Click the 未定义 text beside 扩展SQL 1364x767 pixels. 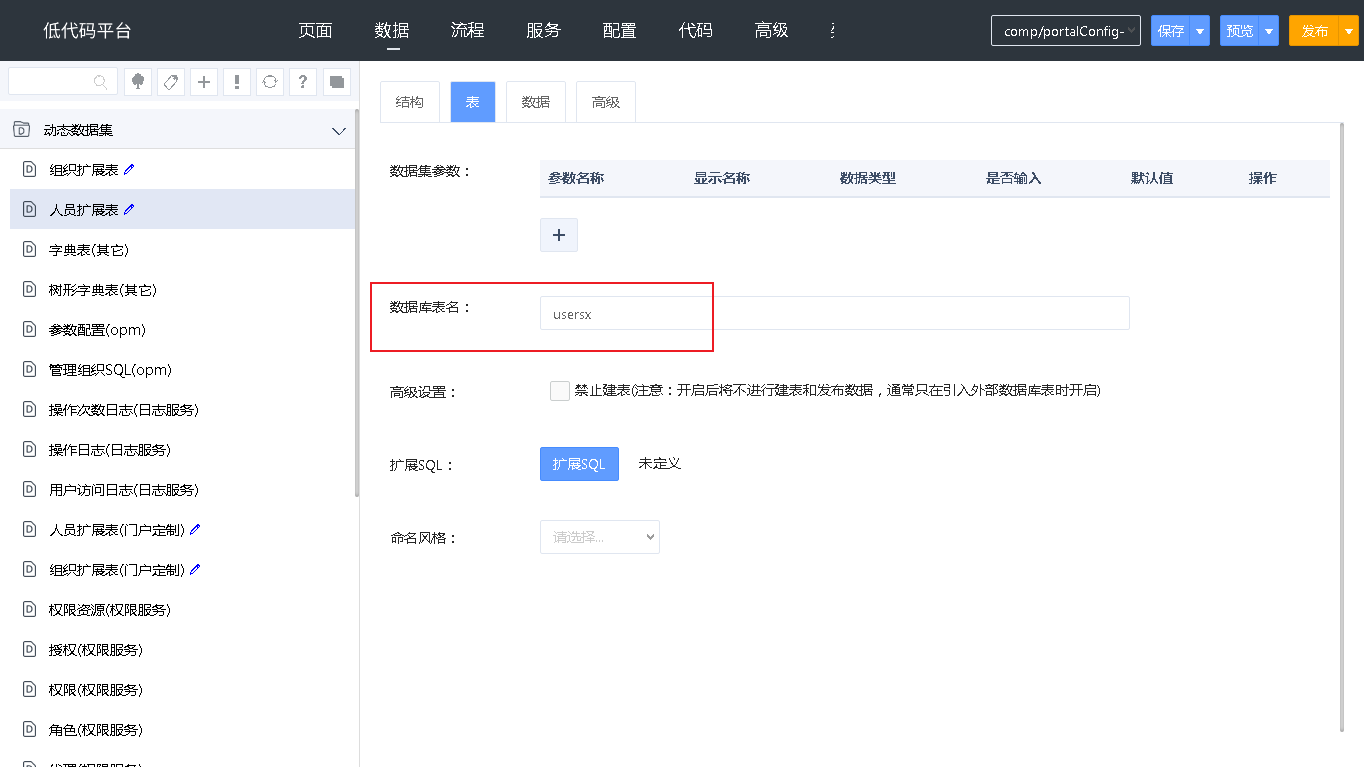tap(660, 464)
